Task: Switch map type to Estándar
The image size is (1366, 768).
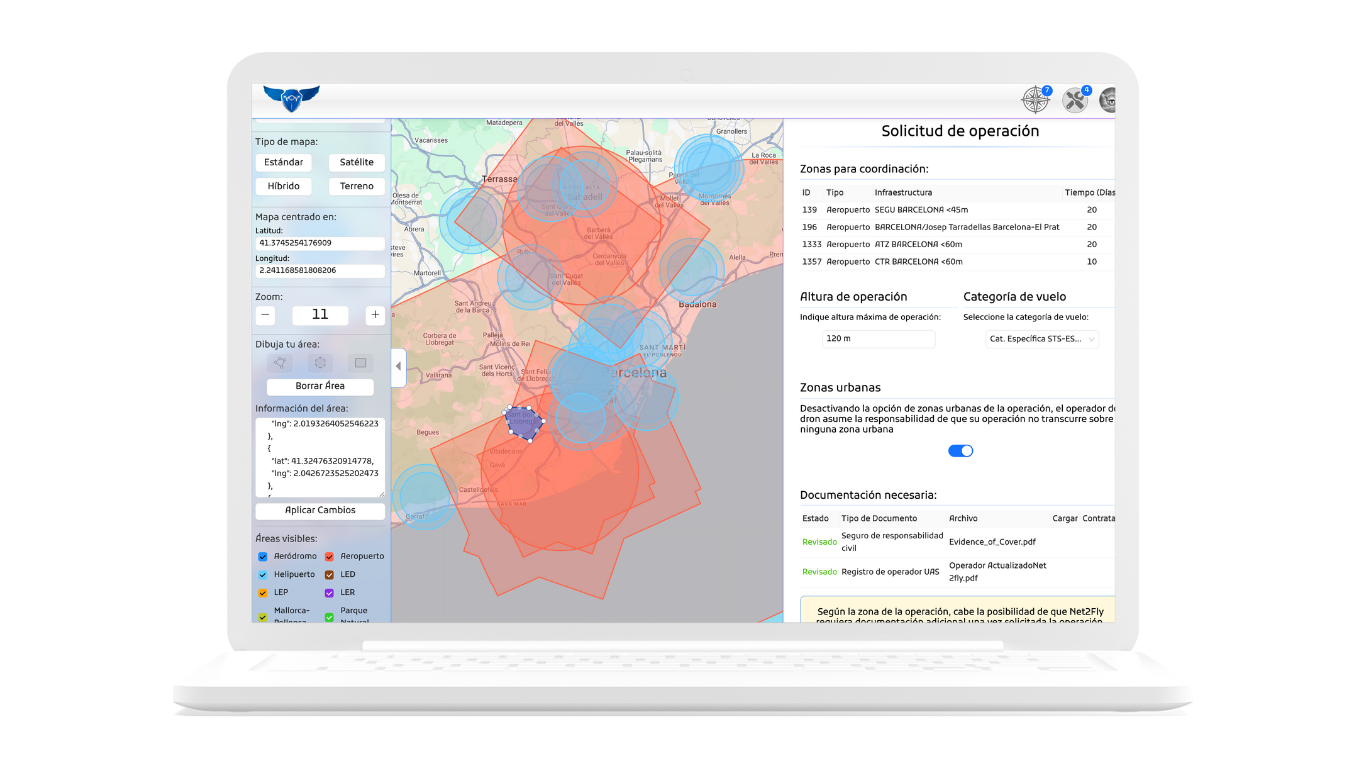Action: coord(284,162)
